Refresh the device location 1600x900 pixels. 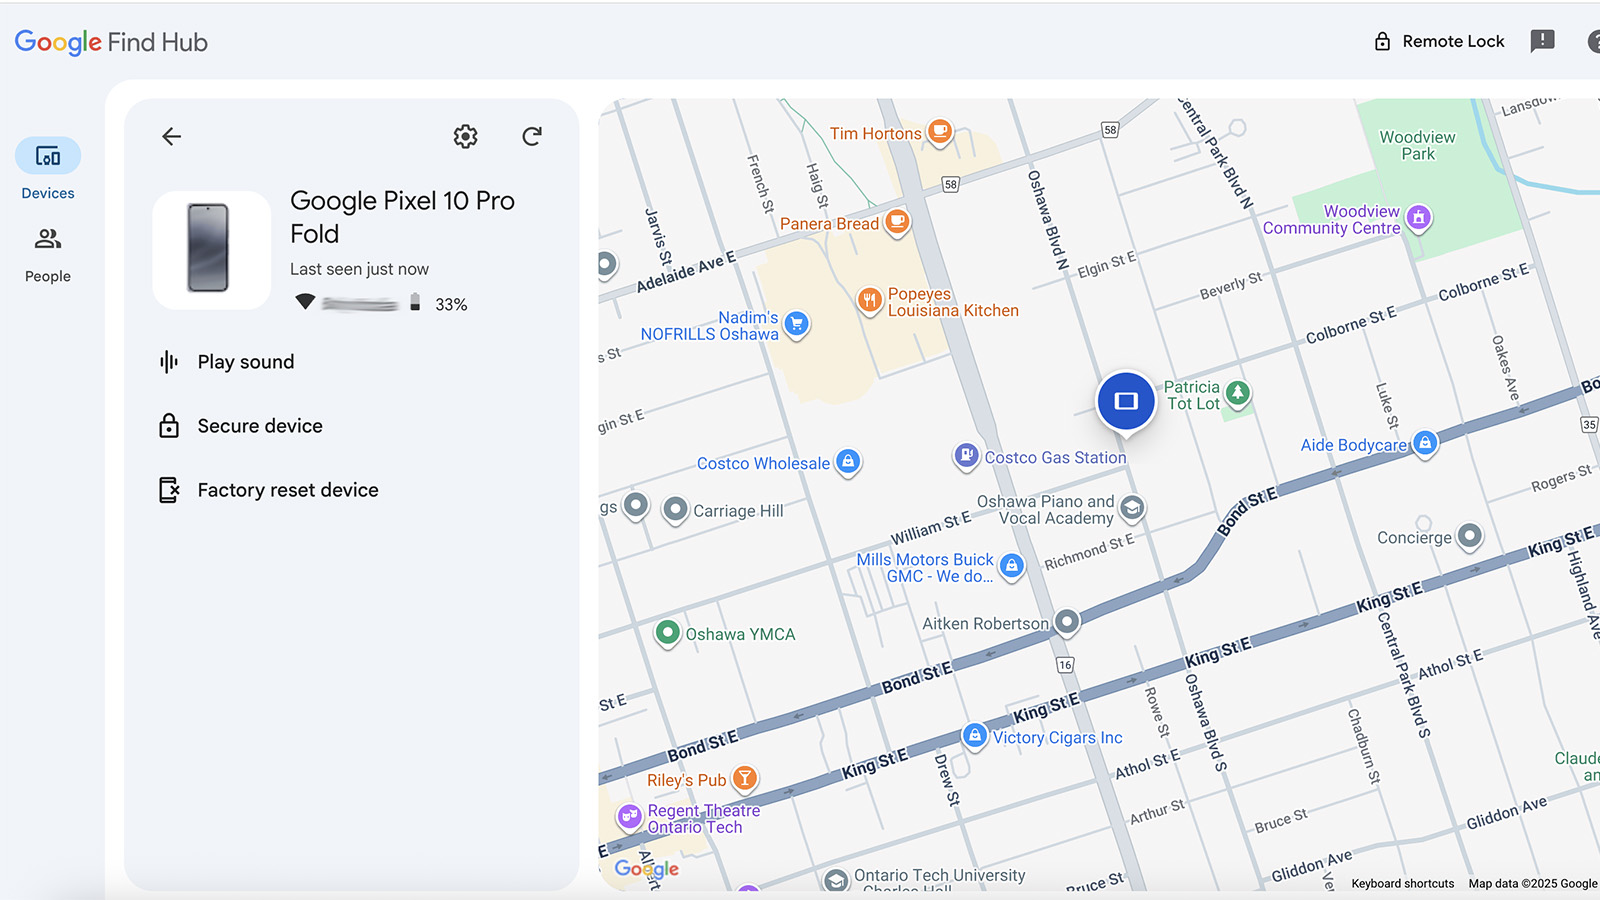pos(532,136)
